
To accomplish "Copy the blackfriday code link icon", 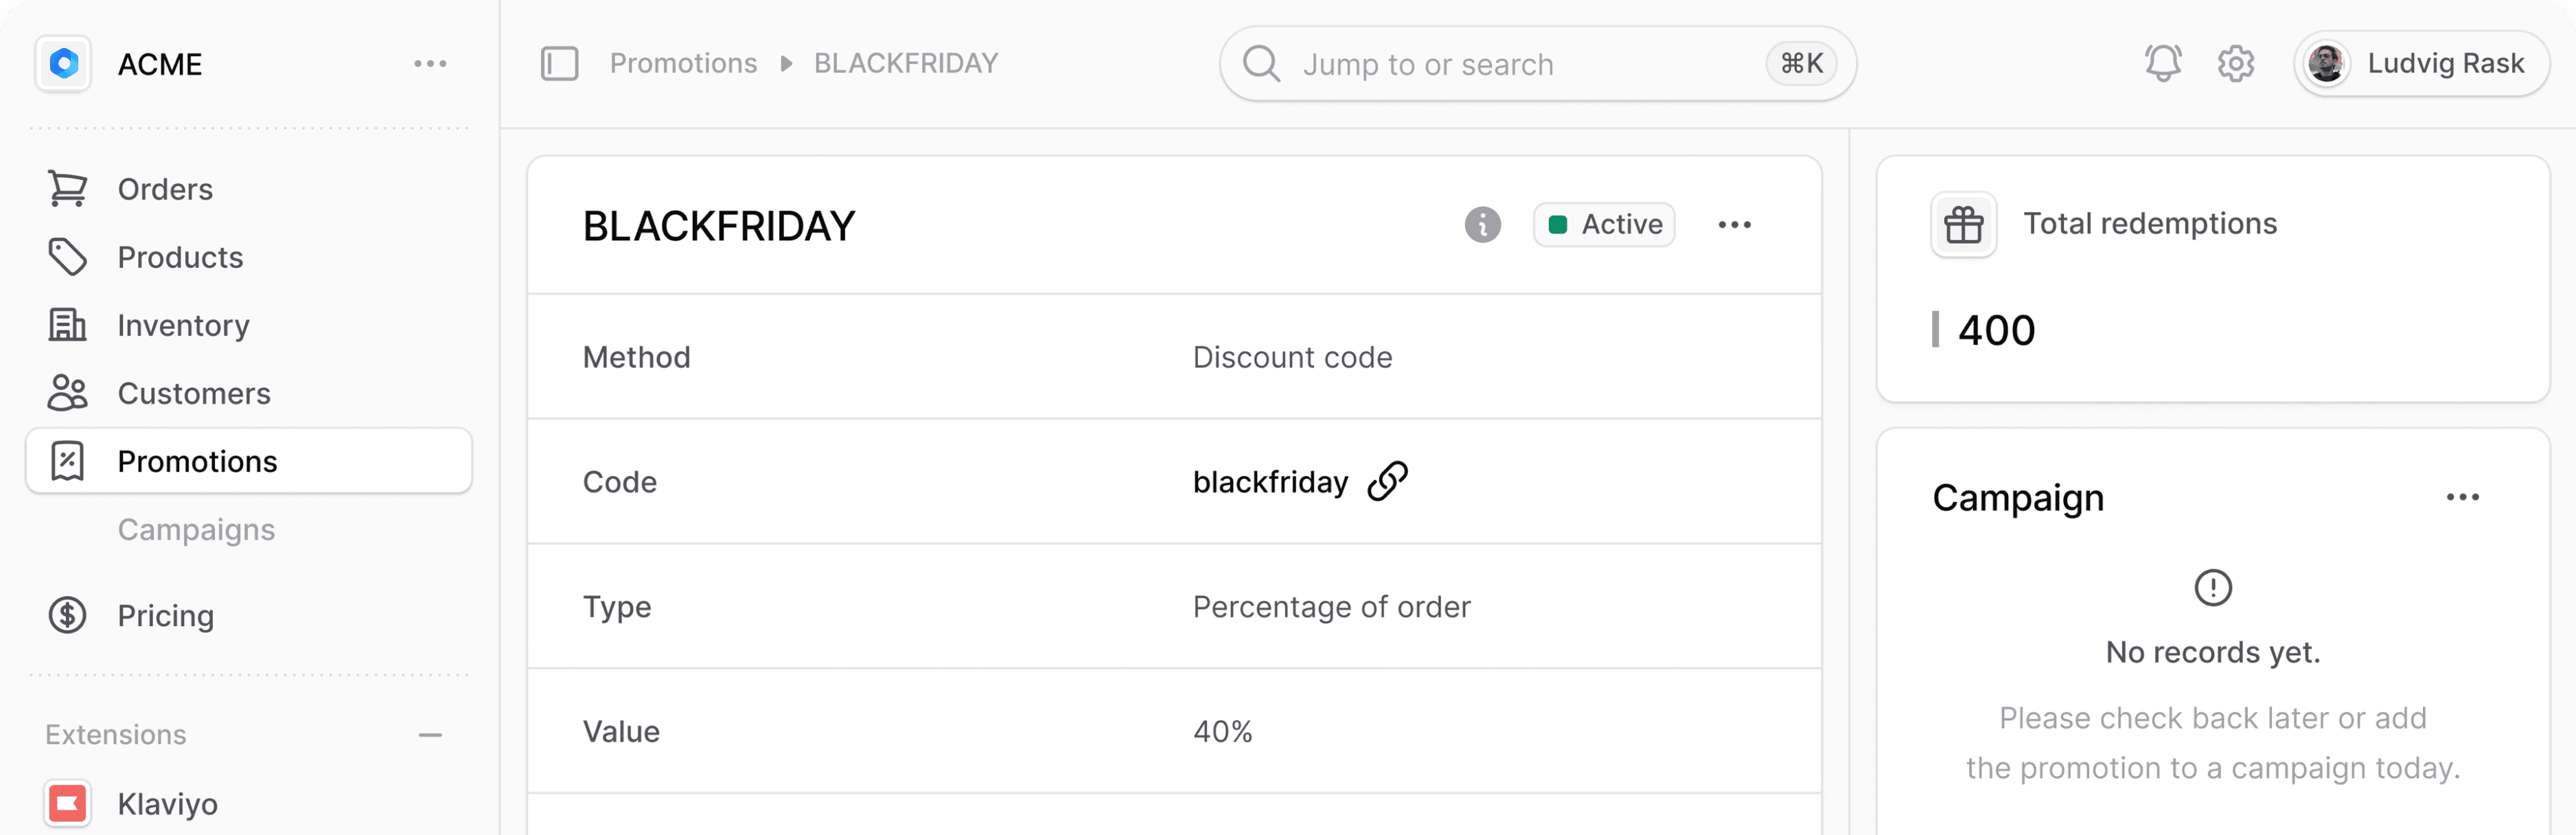I will 1388,481.
